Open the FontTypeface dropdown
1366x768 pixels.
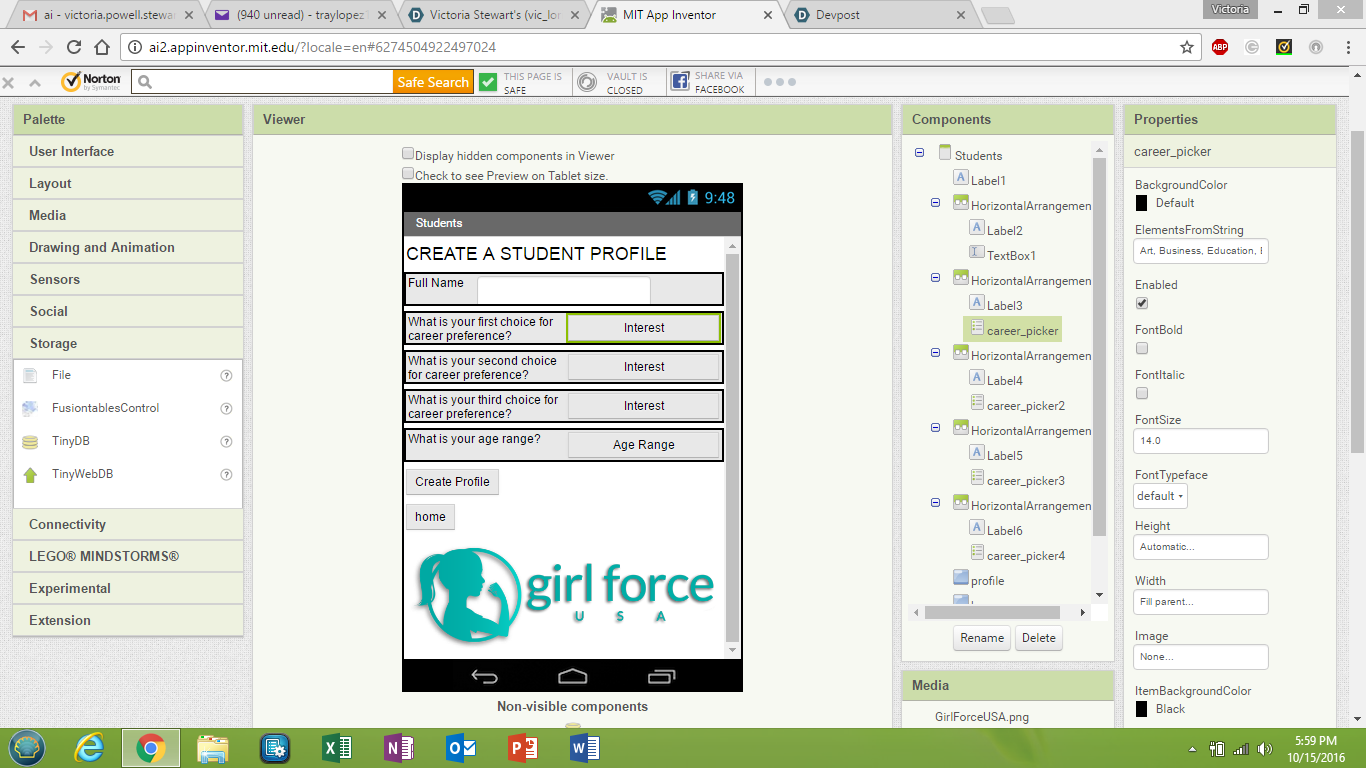pos(1159,495)
